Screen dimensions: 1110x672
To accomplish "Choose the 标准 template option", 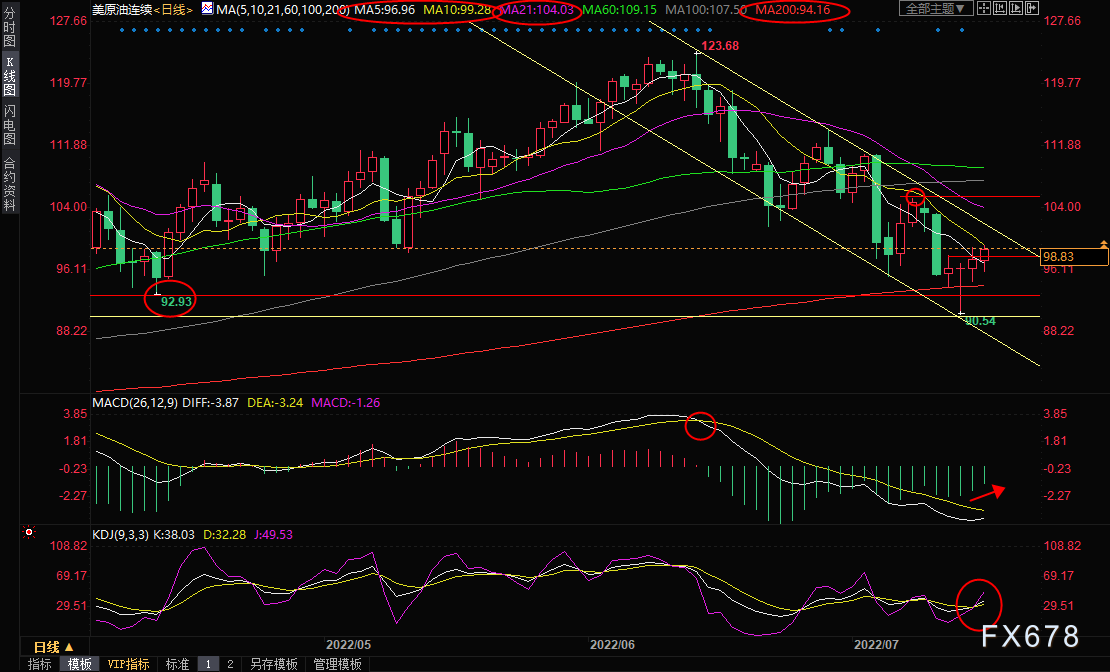I will (x=177, y=664).
